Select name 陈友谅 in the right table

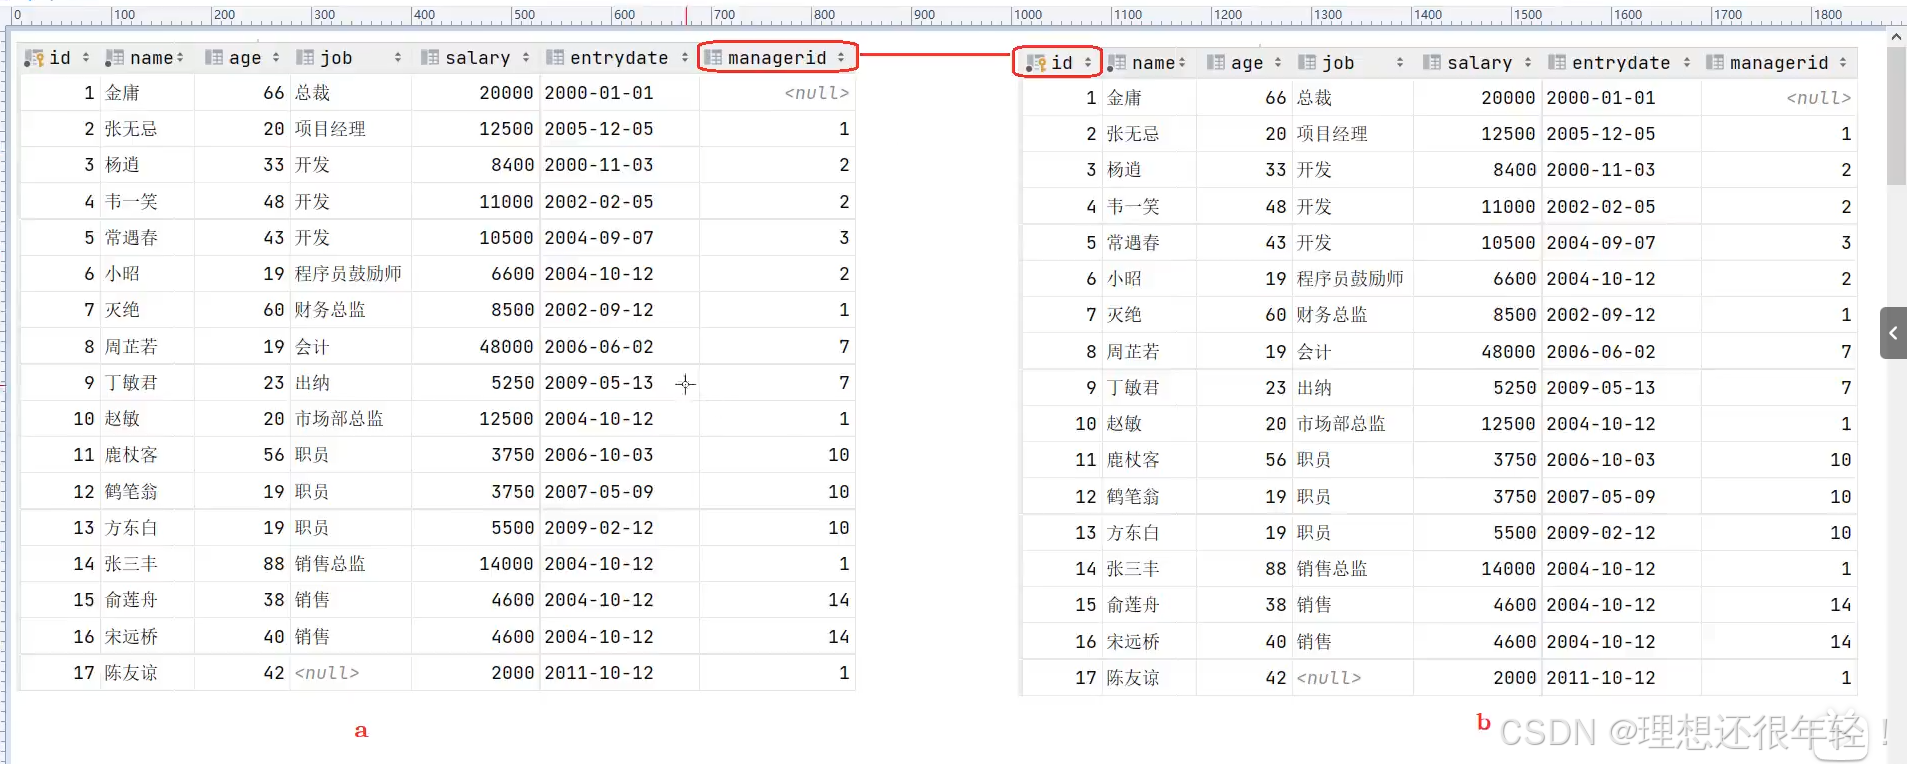(1133, 678)
